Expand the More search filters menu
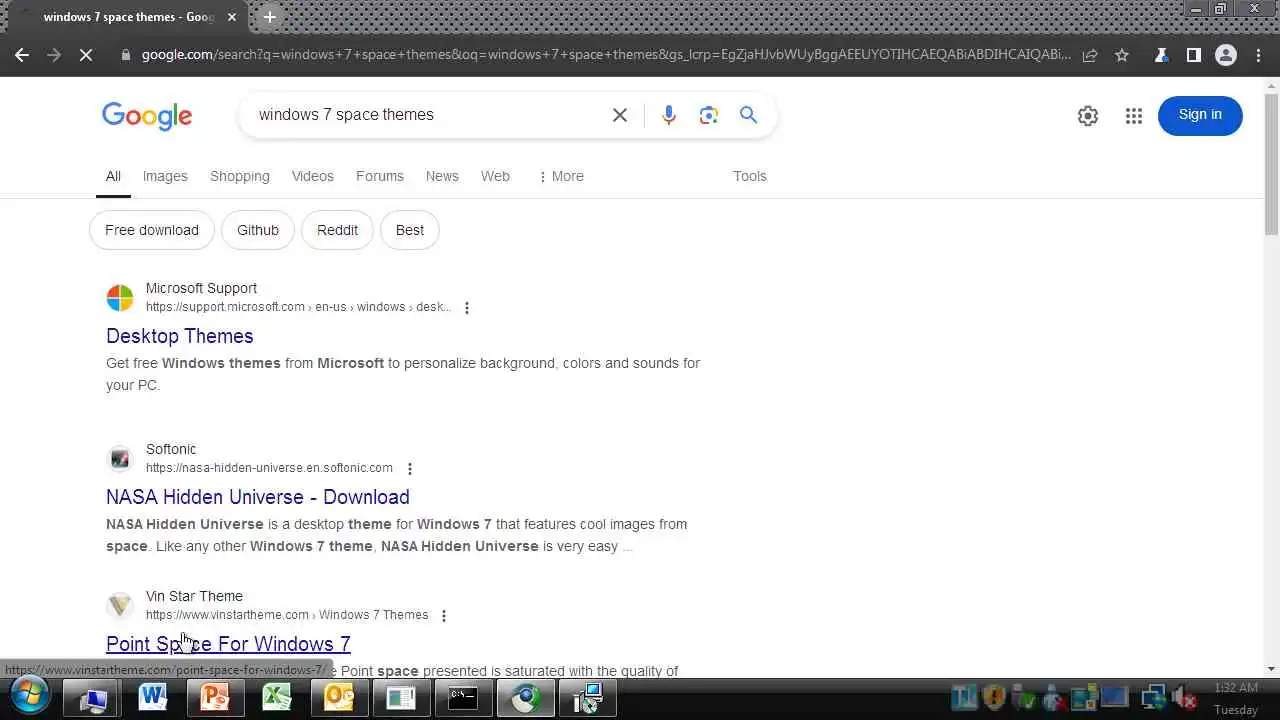This screenshot has height=720, width=1280. pyautogui.click(x=560, y=176)
